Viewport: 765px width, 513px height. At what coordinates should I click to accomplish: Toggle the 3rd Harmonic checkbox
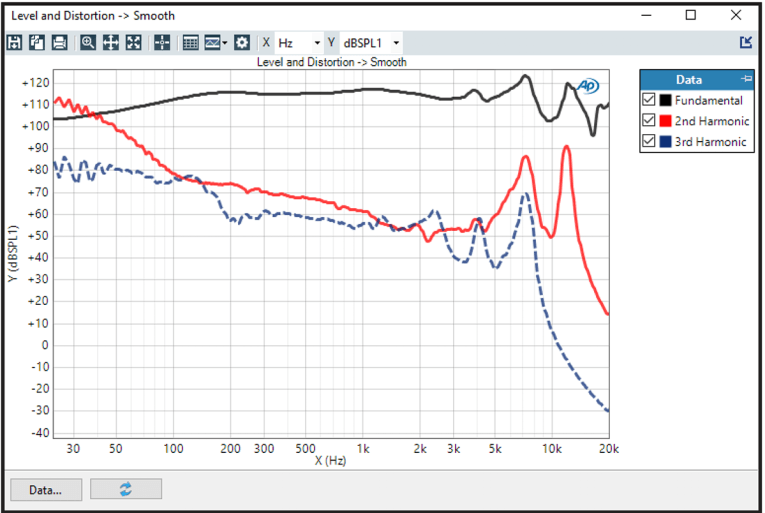coord(649,142)
